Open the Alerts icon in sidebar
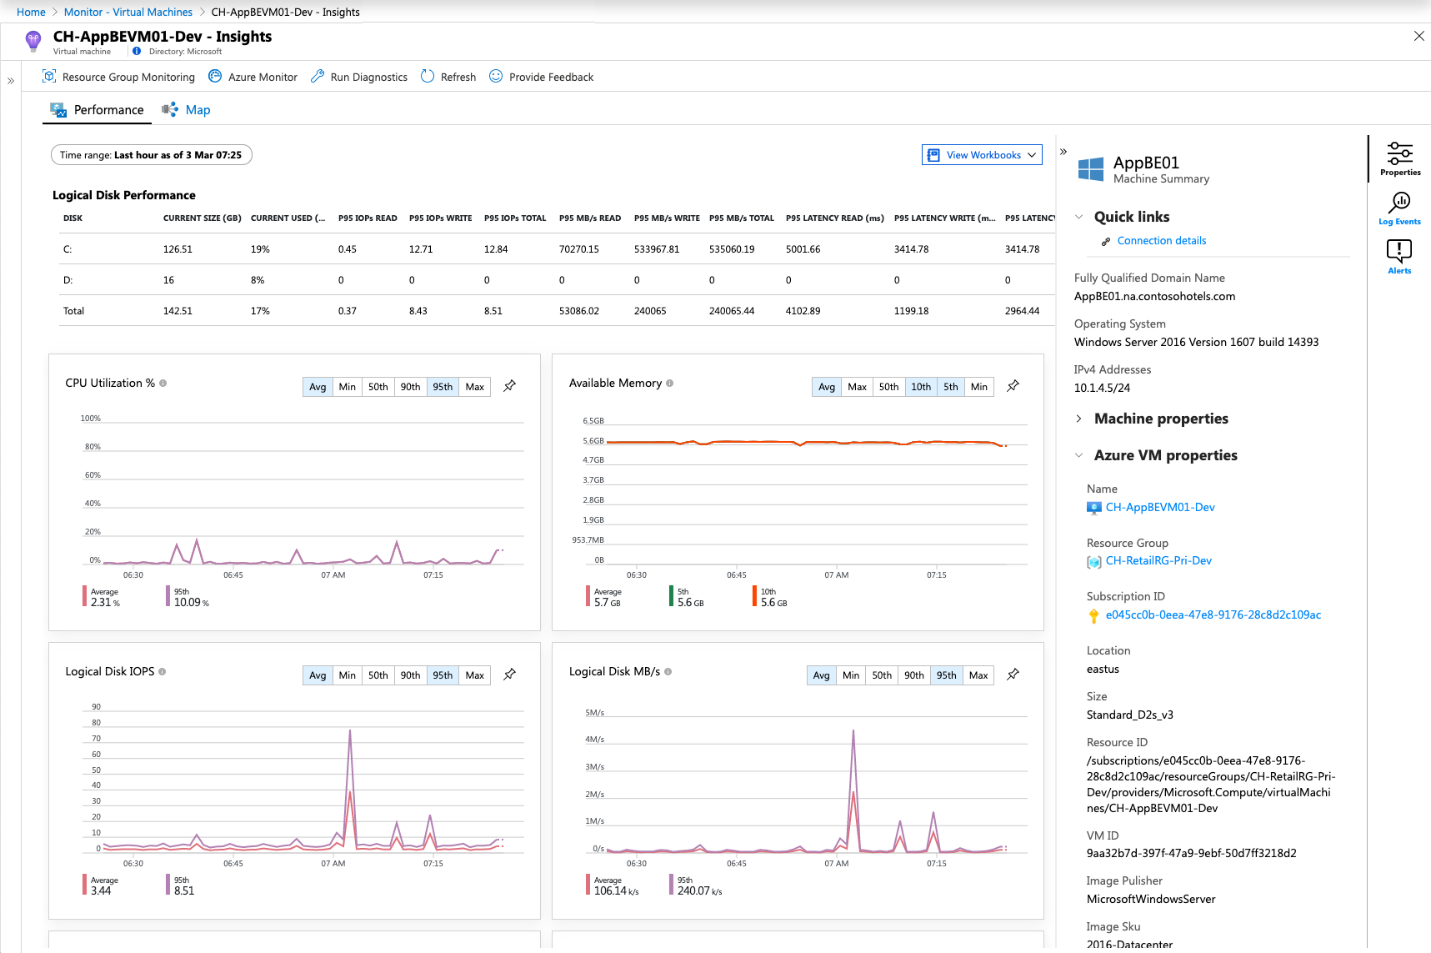This screenshot has height=953, width=1431. point(1399,256)
